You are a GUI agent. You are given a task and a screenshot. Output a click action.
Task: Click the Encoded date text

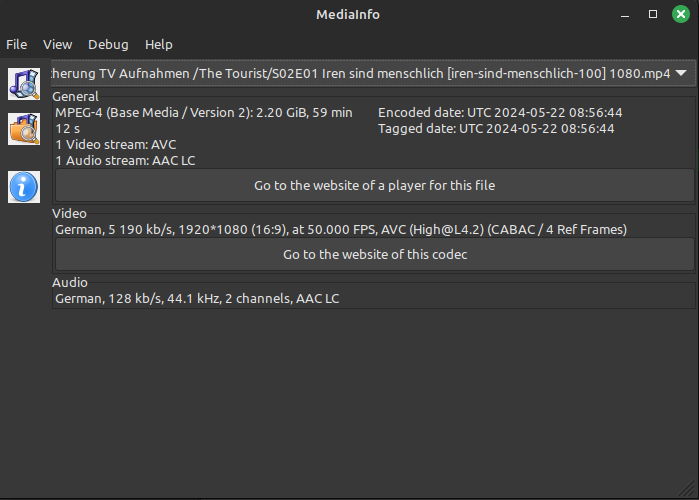500,112
